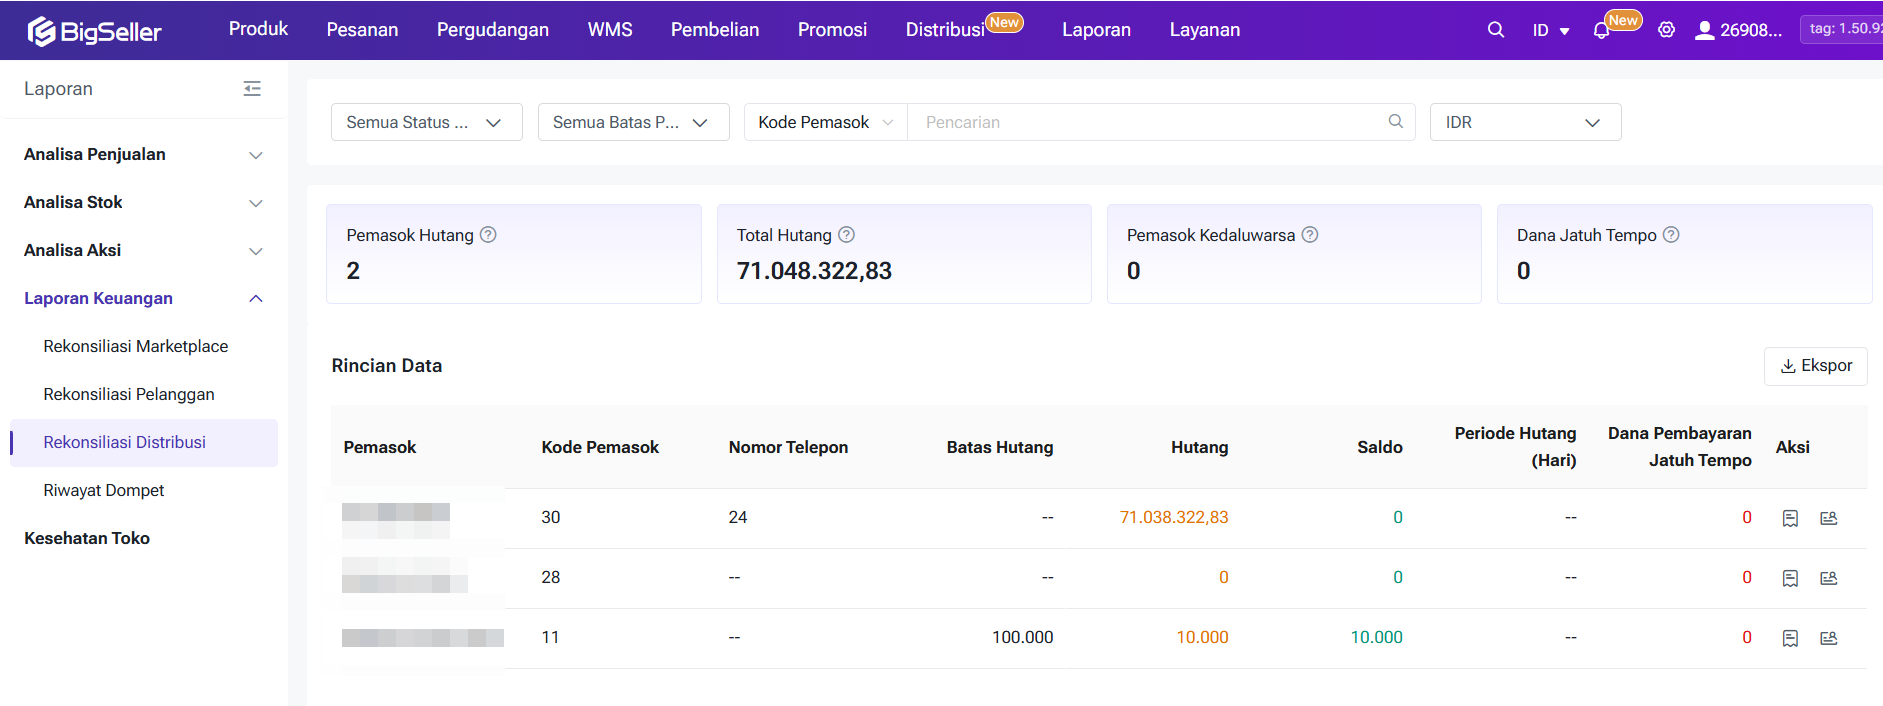Screen dimensions: 1883x706
Task: Open the global search magnifier in header
Action: 1495,30
